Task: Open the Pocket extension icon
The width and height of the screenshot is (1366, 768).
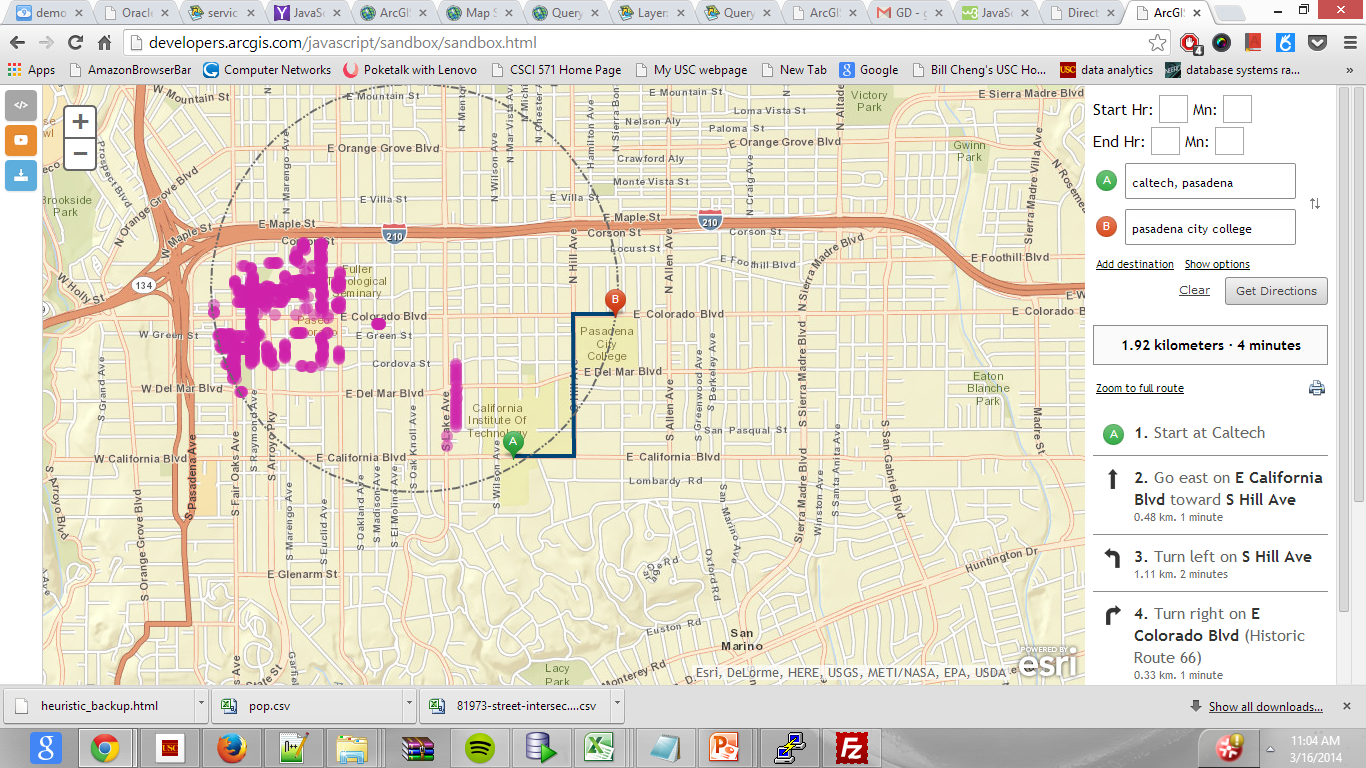Action: click(1318, 43)
